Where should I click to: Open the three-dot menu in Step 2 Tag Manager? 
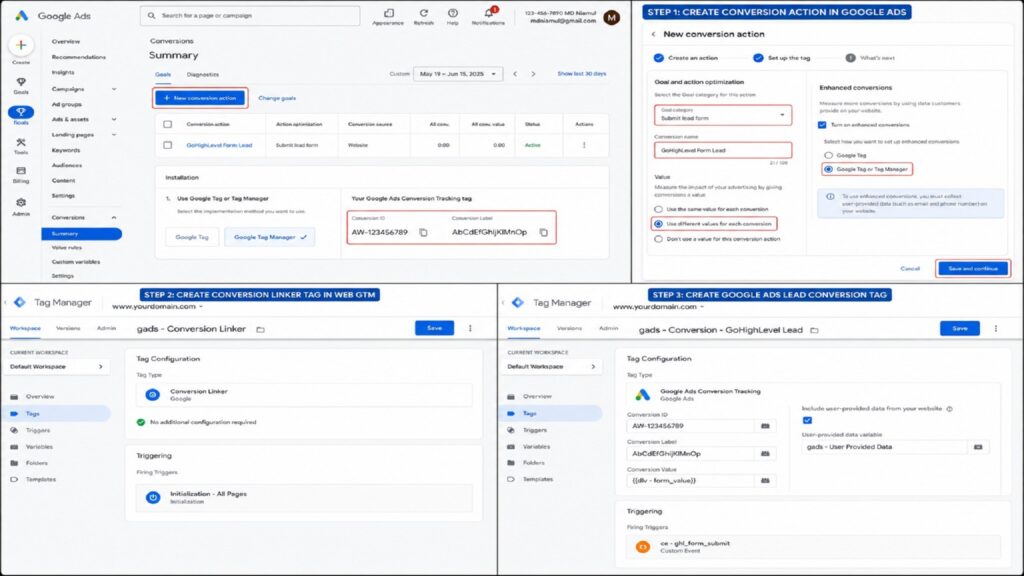coord(470,328)
